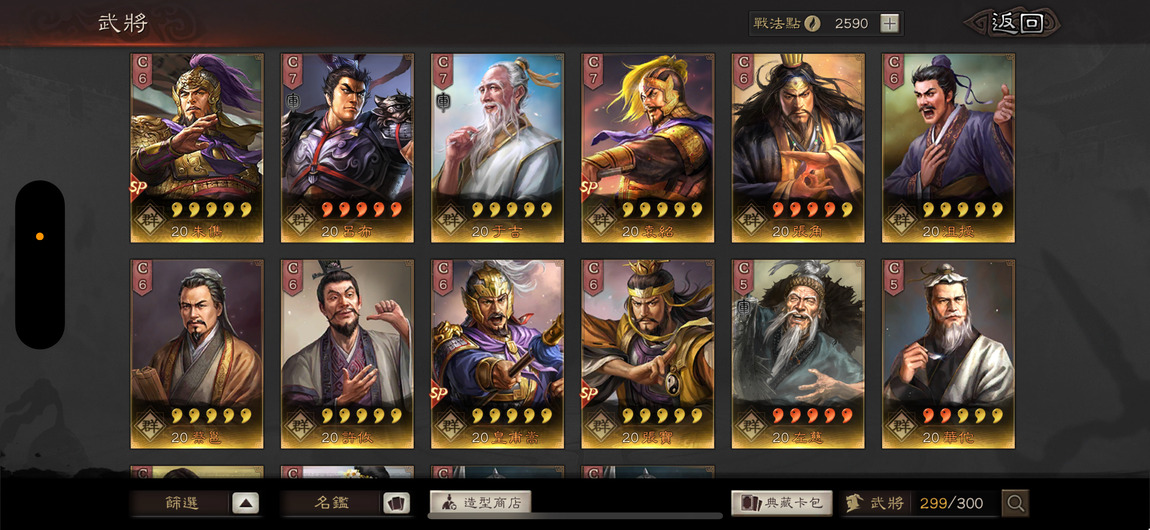Open the magnifier search icon
Viewport: 1150px width, 530px height.
[x=1015, y=503]
